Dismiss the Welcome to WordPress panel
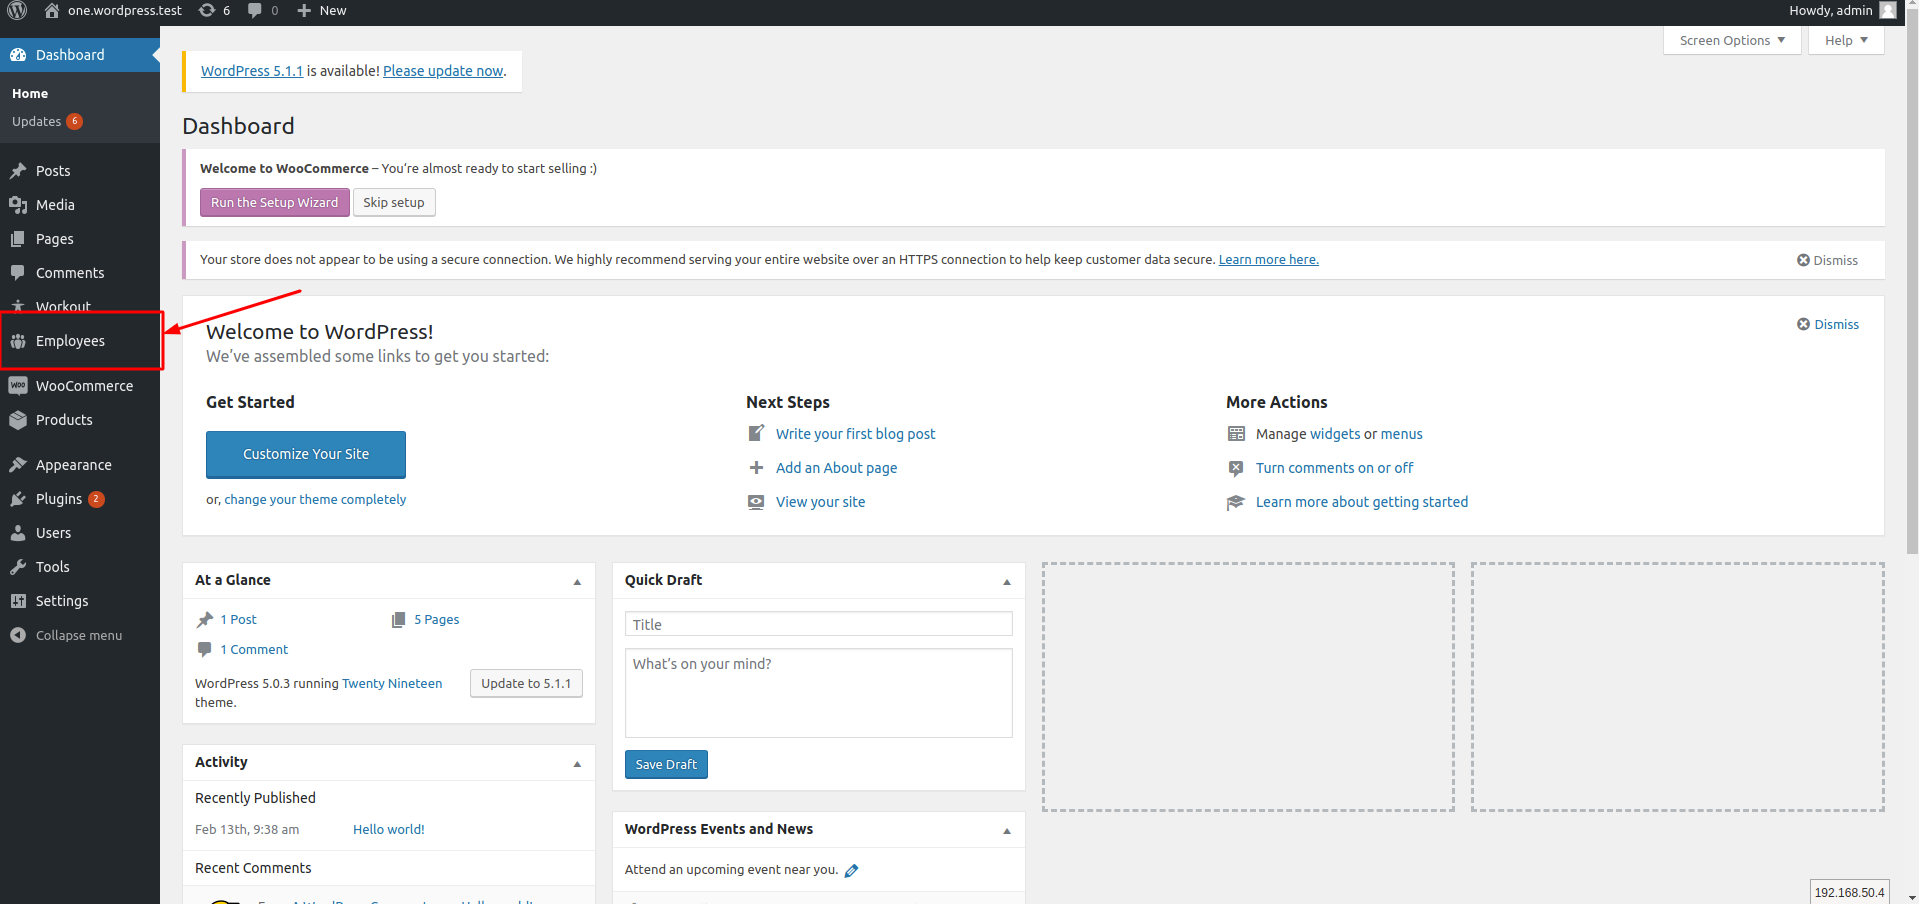This screenshot has height=904, width=1919. click(1828, 324)
